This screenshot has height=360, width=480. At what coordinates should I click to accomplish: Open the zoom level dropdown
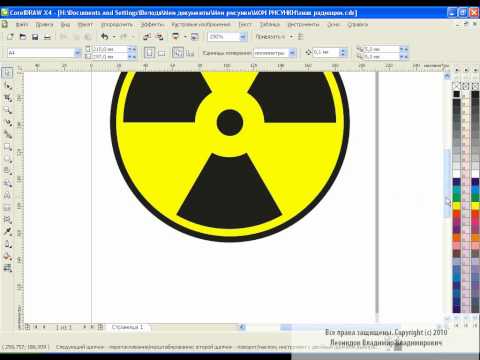coord(243,37)
